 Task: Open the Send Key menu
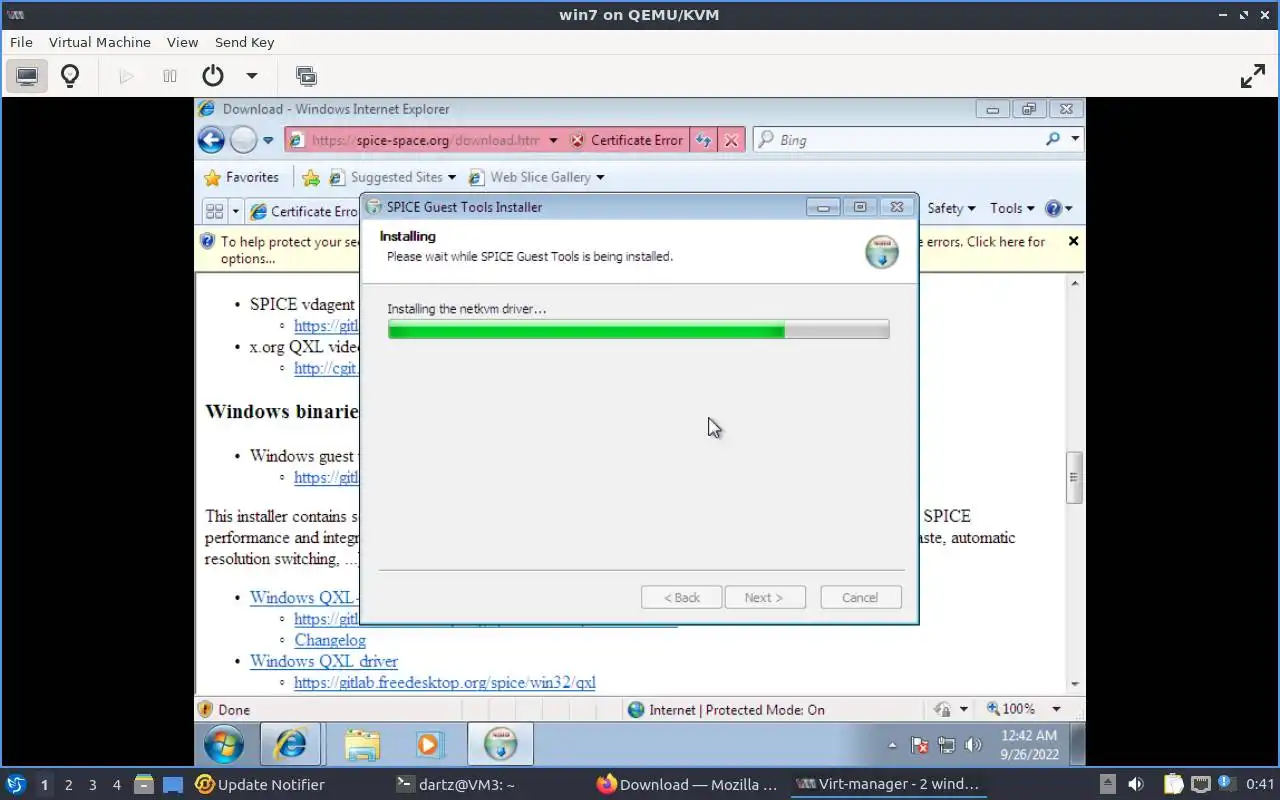click(x=244, y=42)
